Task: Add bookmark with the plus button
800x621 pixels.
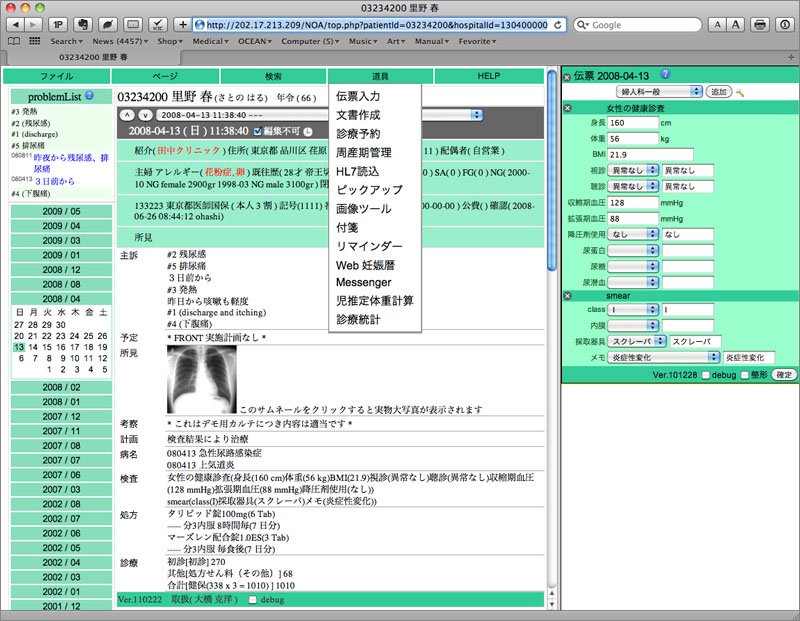Action: click(182, 24)
